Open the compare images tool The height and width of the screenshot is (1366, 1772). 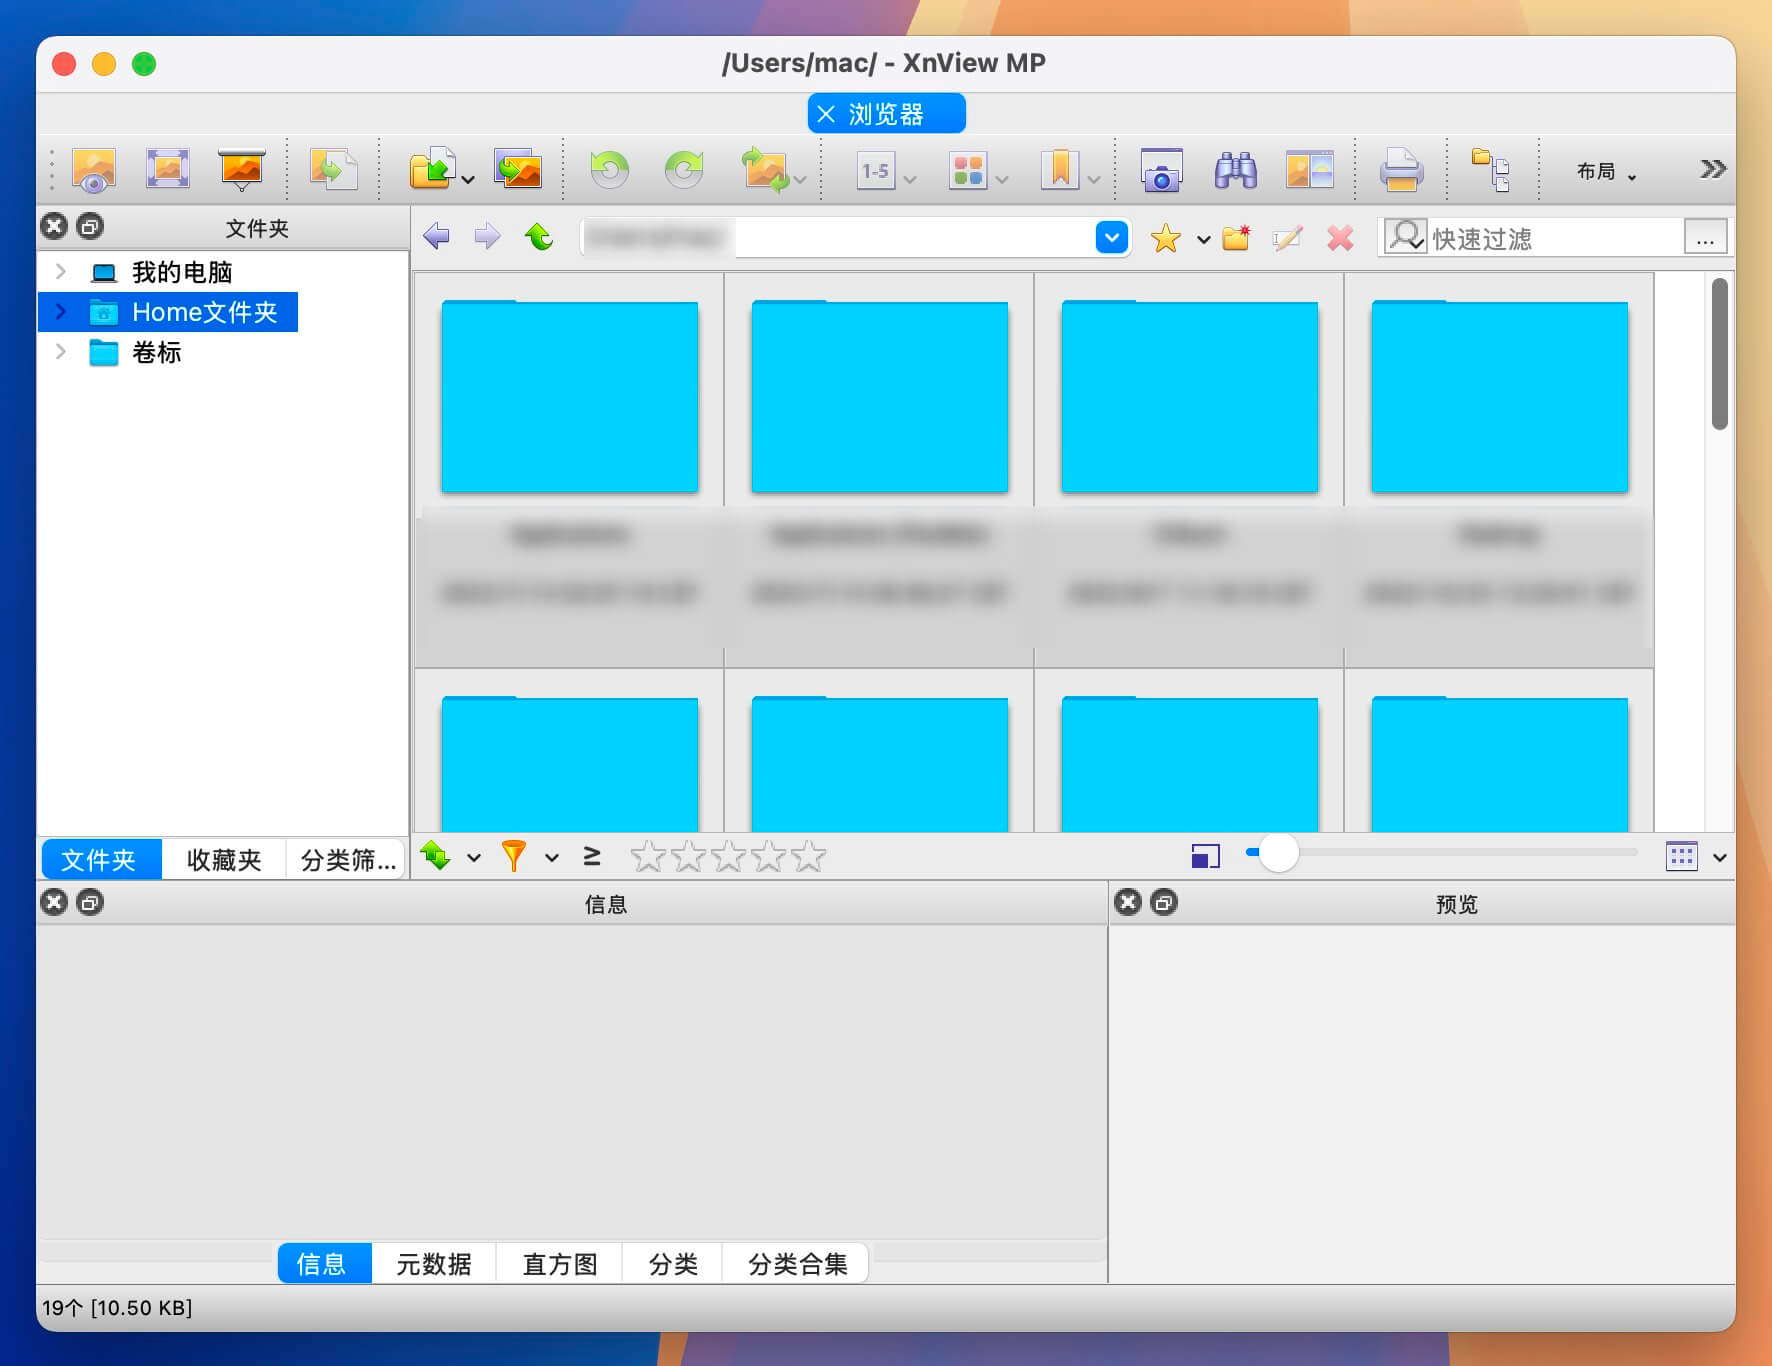tap(1308, 168)
